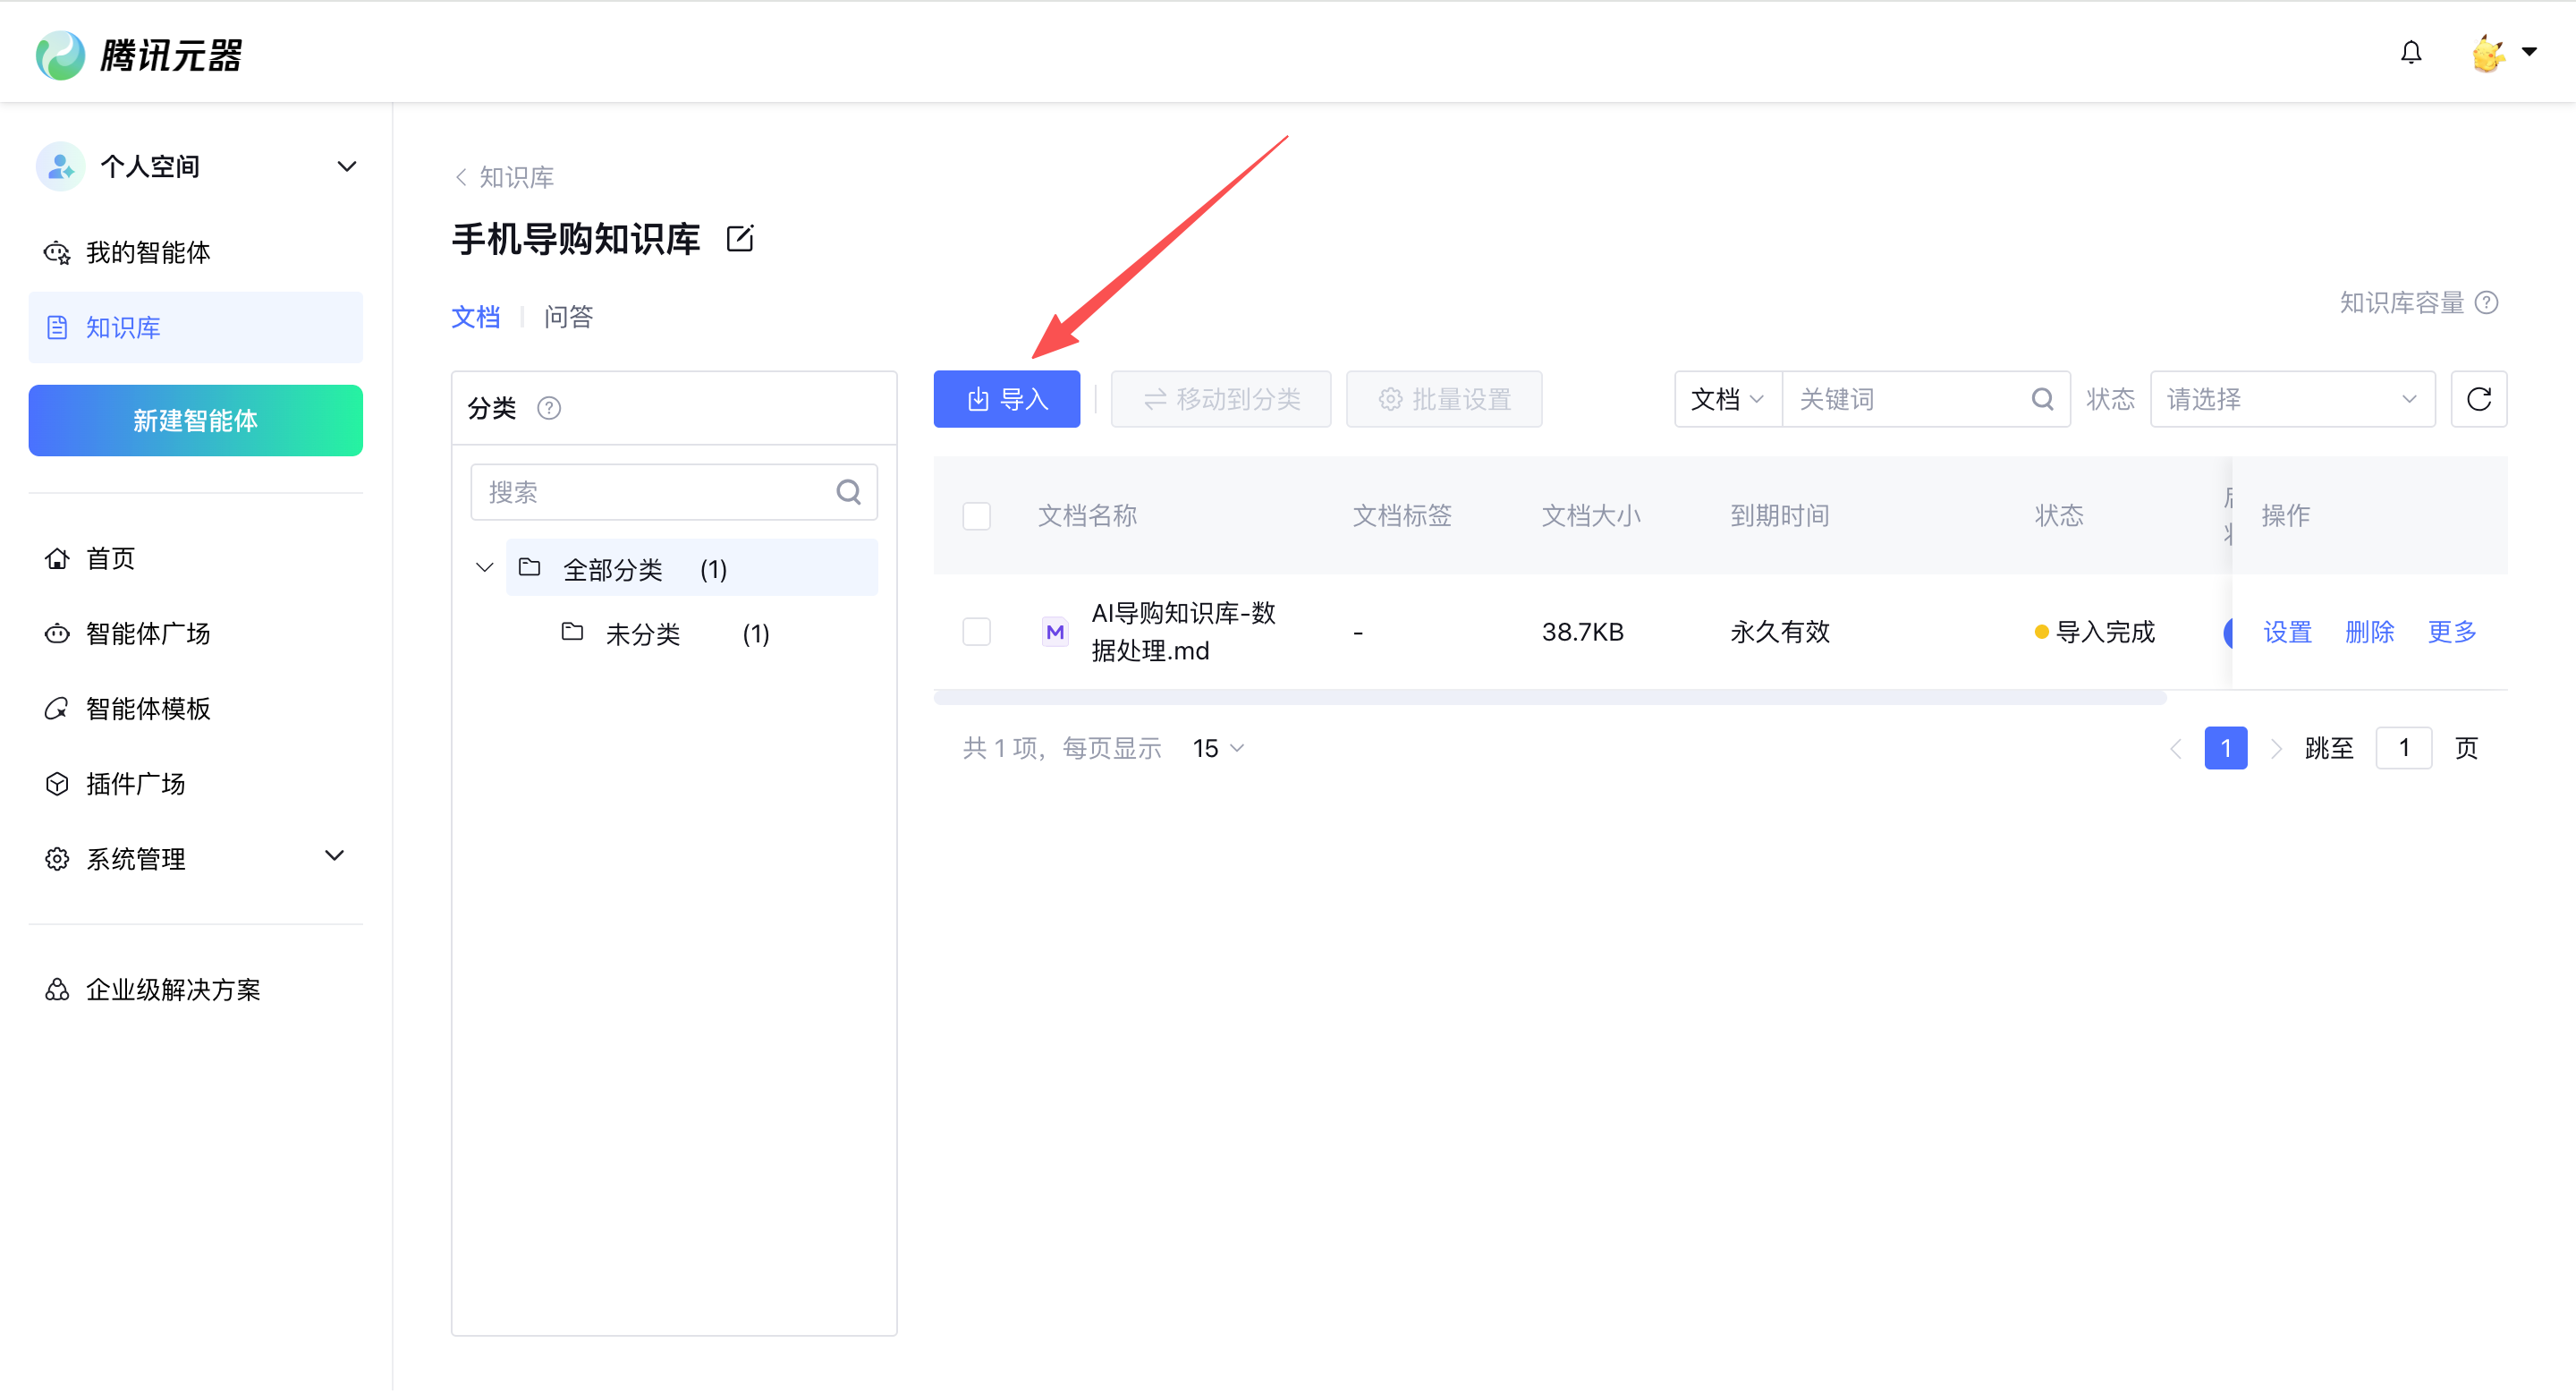This screenshot has width=2576, height=1394.
Task: Click the horizontal table scrollbar
Action: coord(1549,698)
